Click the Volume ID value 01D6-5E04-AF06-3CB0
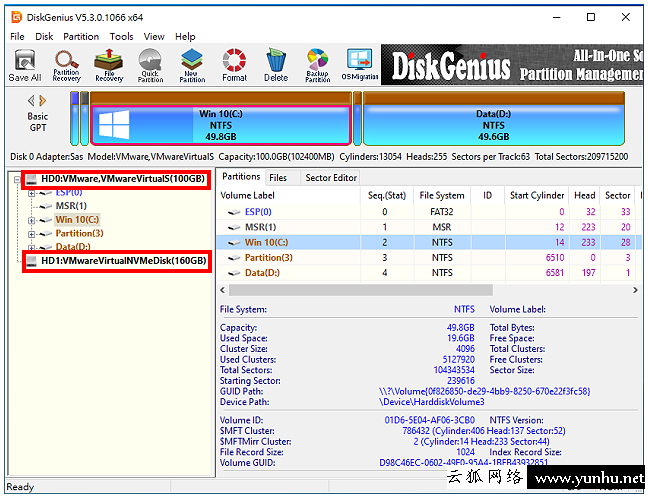Screen dimensions: 648x500 pos(429,420)
